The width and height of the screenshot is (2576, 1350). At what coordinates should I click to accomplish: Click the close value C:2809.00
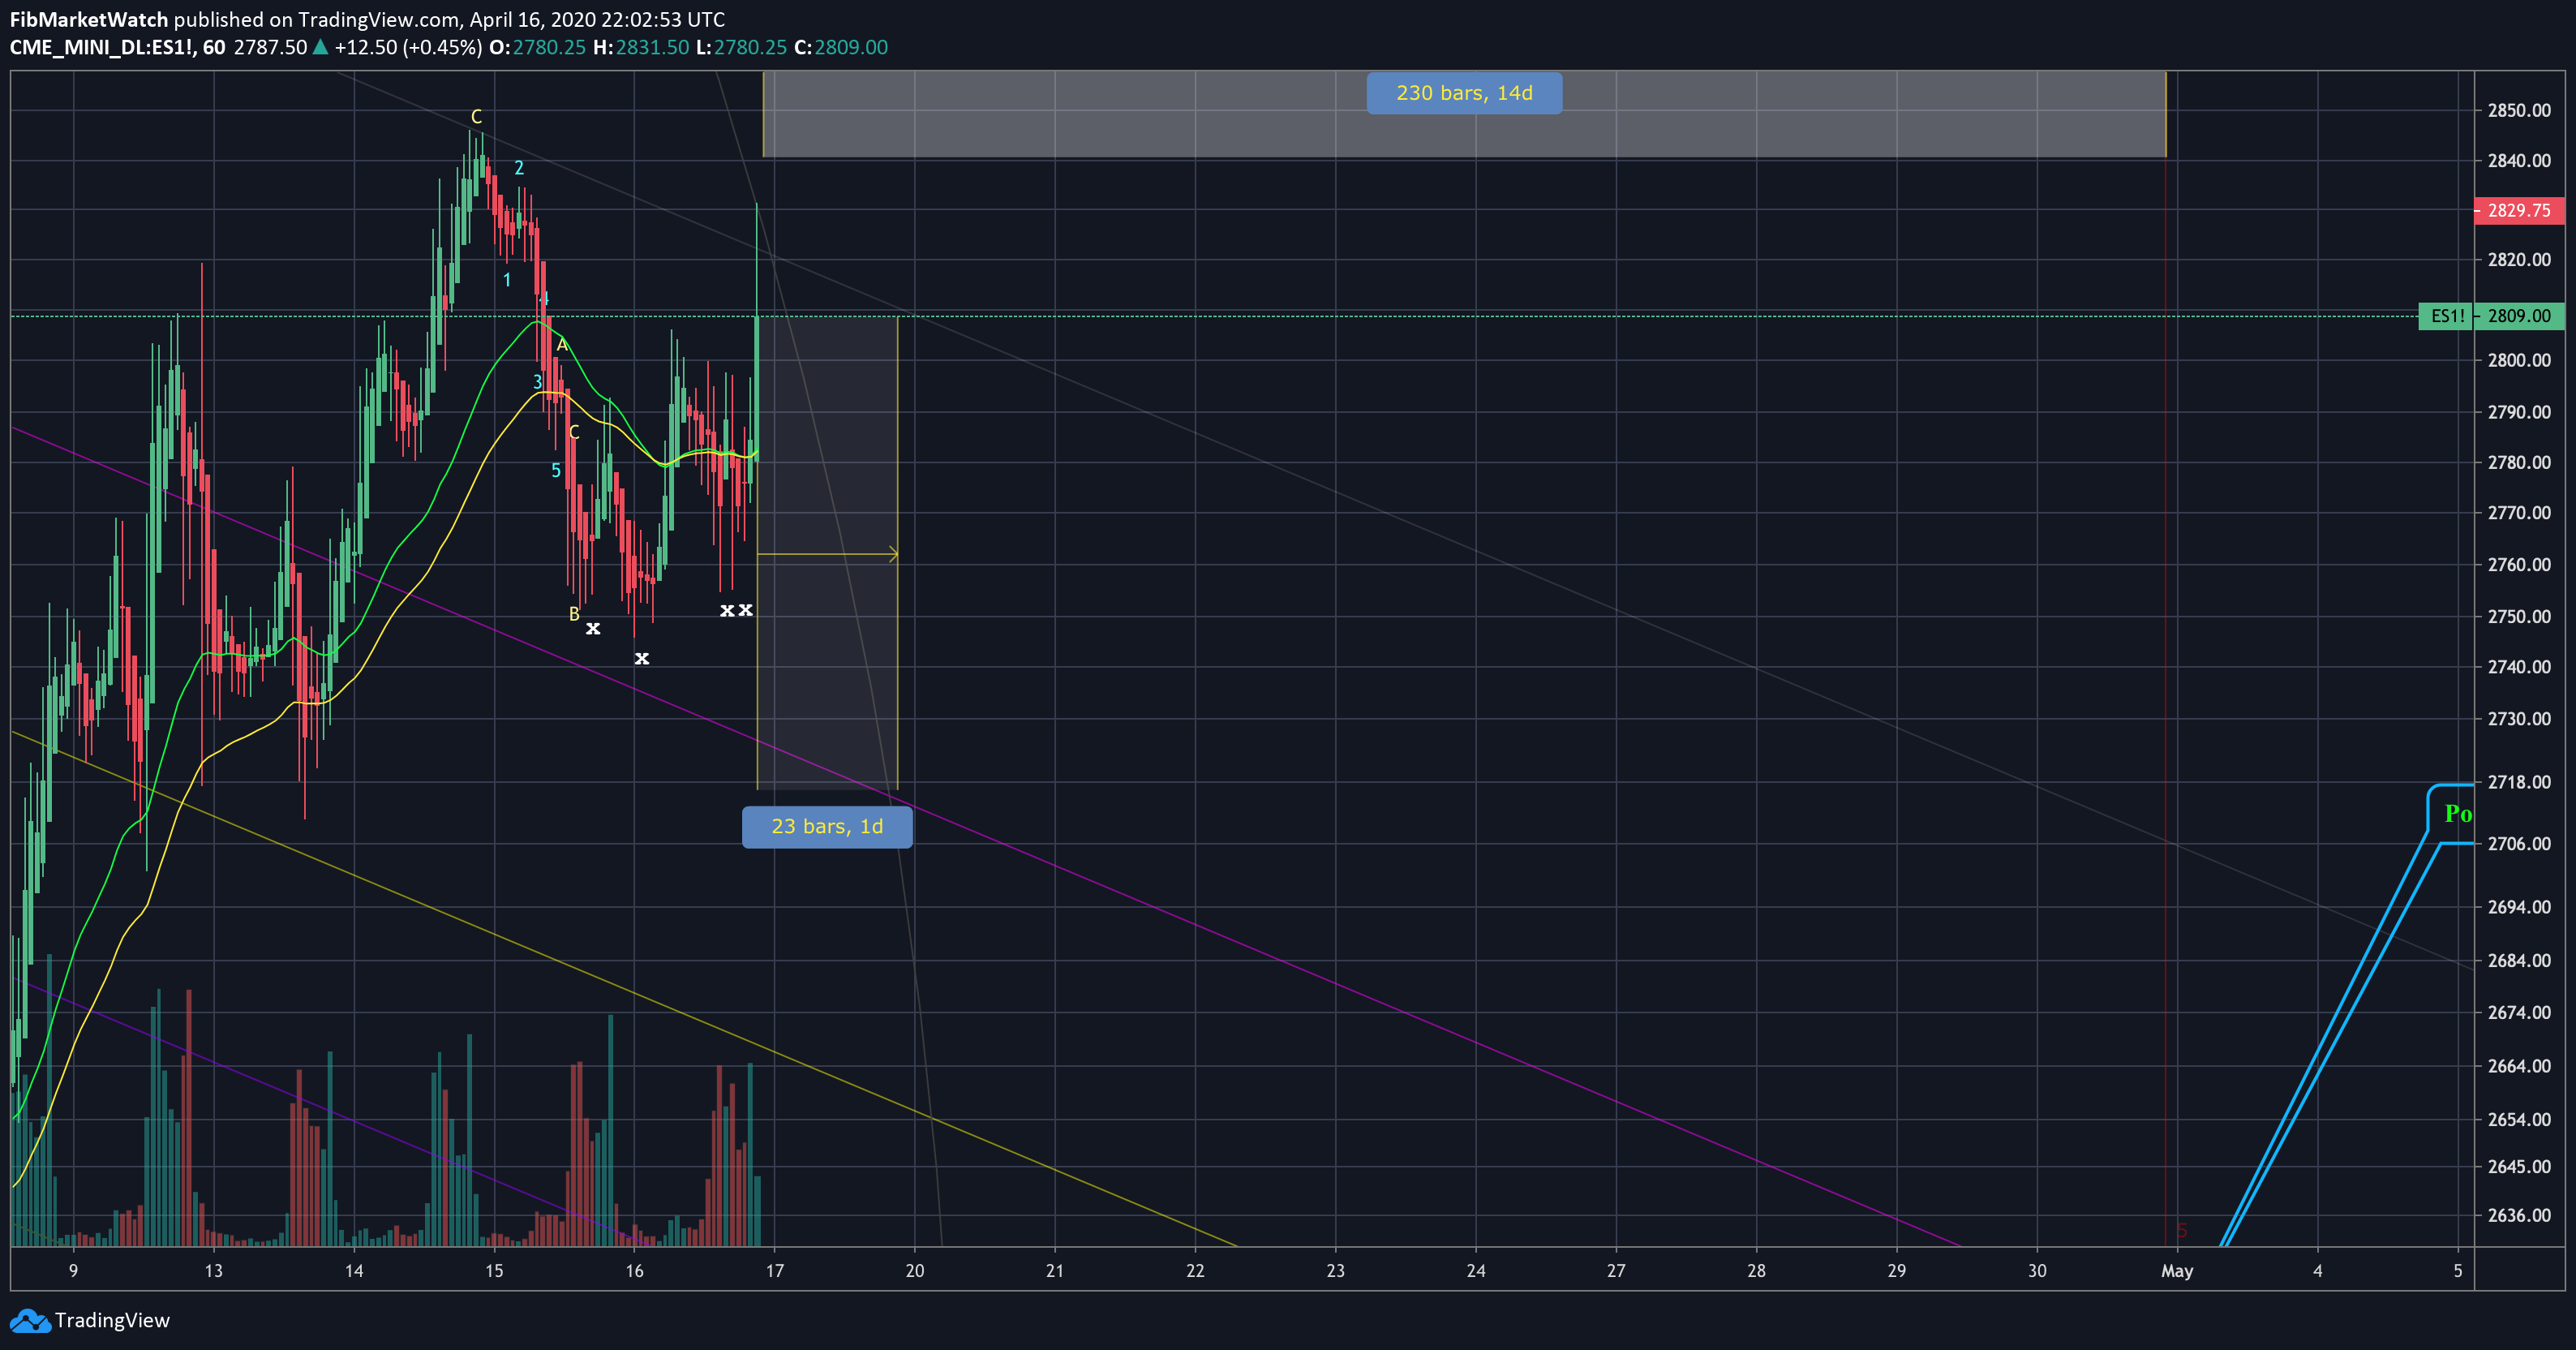[840, 47]
